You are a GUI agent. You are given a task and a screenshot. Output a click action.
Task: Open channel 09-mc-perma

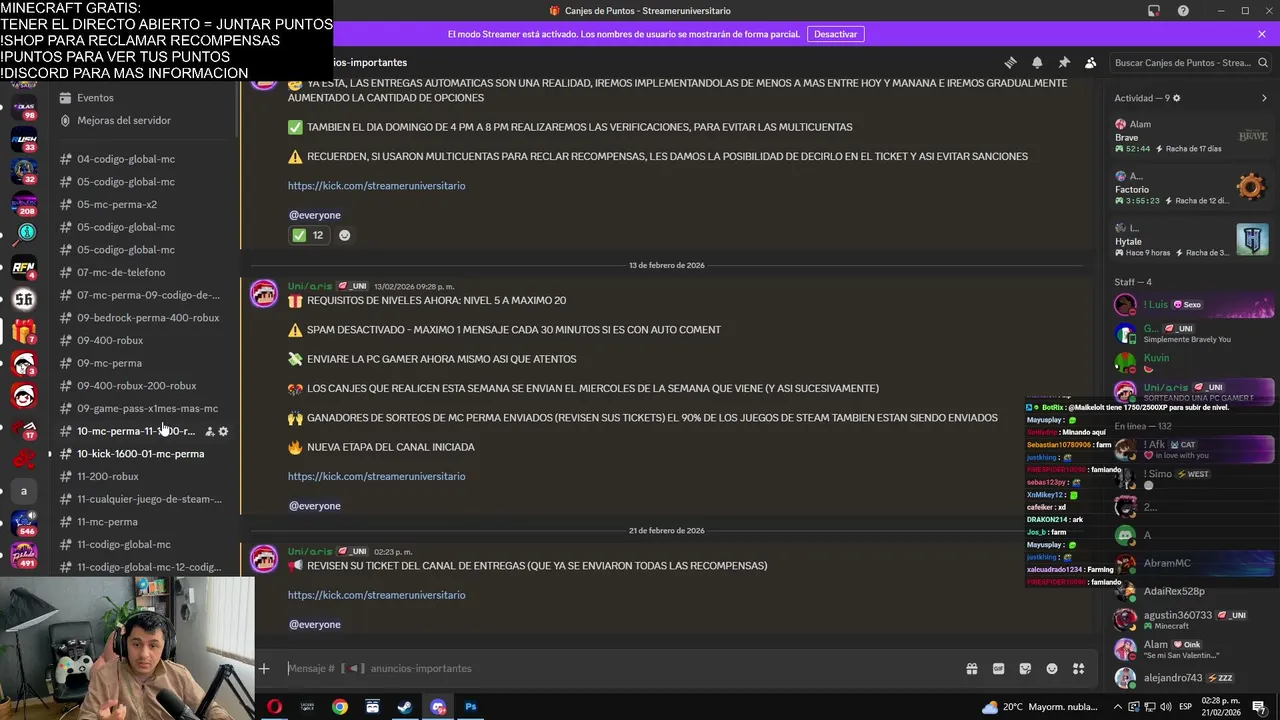(x=145, y=363)
